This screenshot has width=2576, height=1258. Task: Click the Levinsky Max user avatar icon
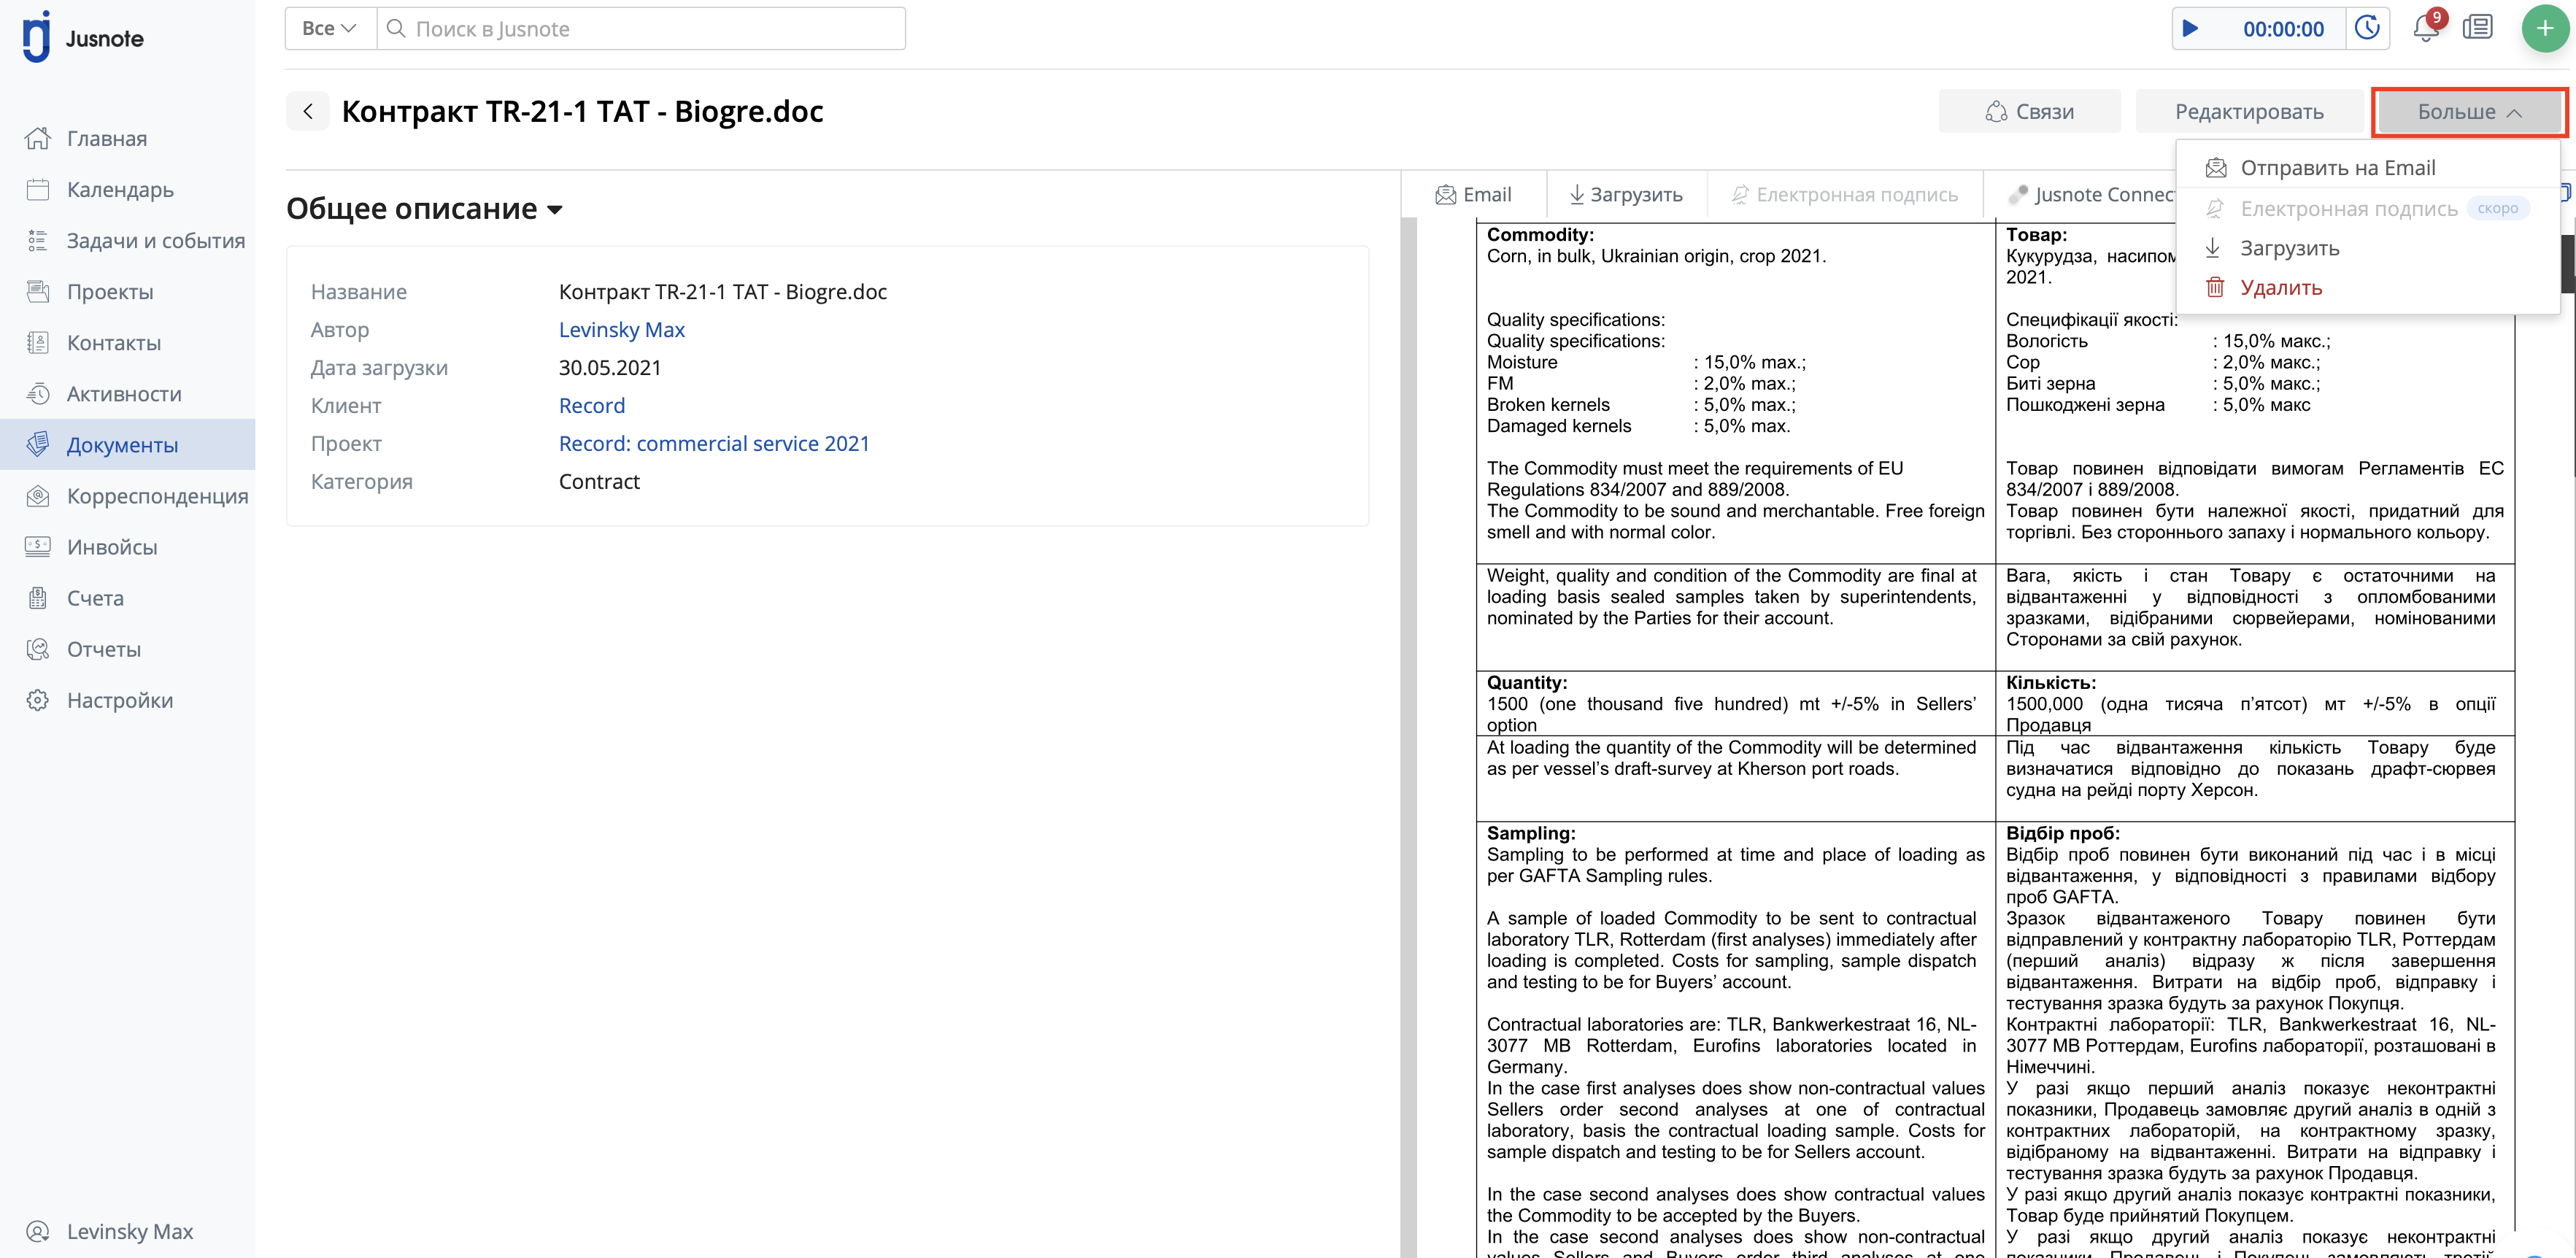[x=38, y=1231]
